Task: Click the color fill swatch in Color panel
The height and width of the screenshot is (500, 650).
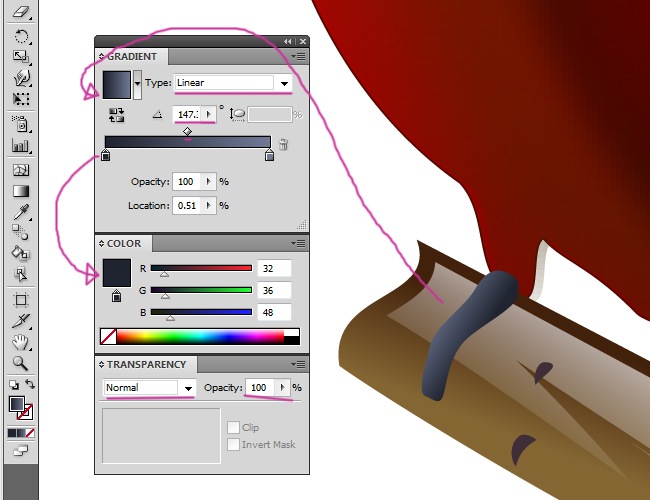Action: tap(117, 273)
